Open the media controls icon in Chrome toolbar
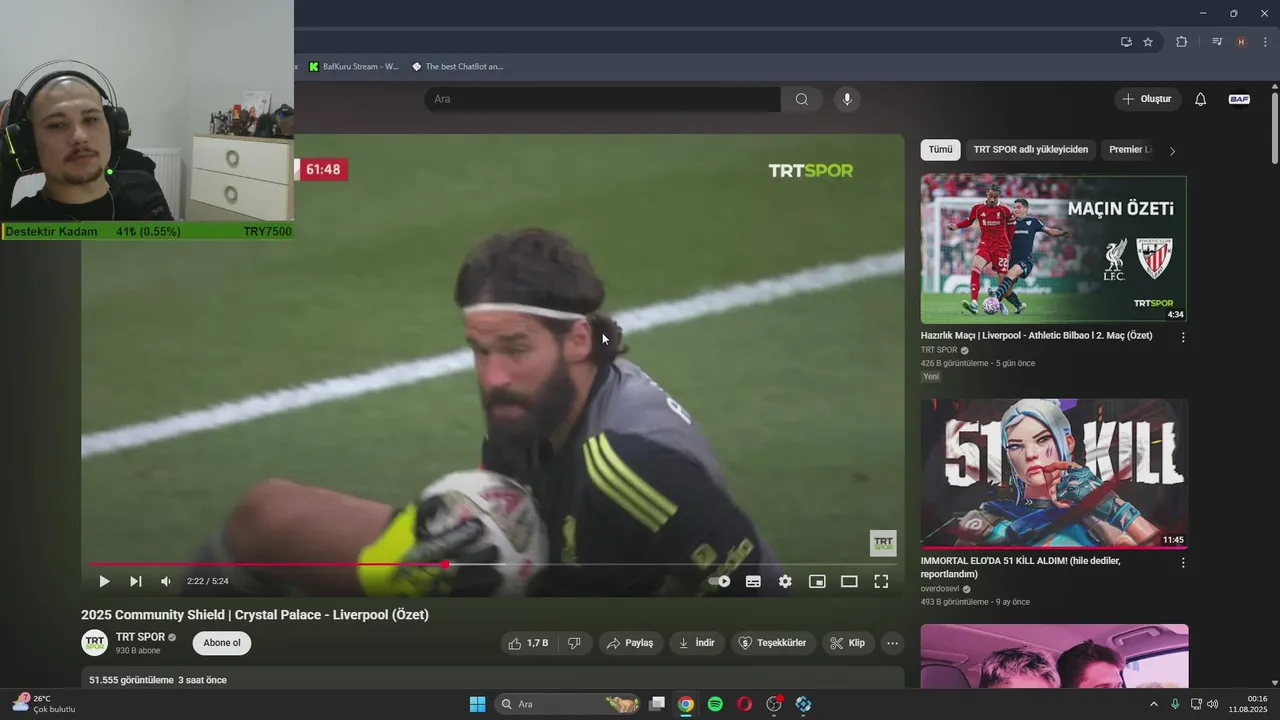The height and width of the screenshot is (720, 1280). tap(1217, 42)
